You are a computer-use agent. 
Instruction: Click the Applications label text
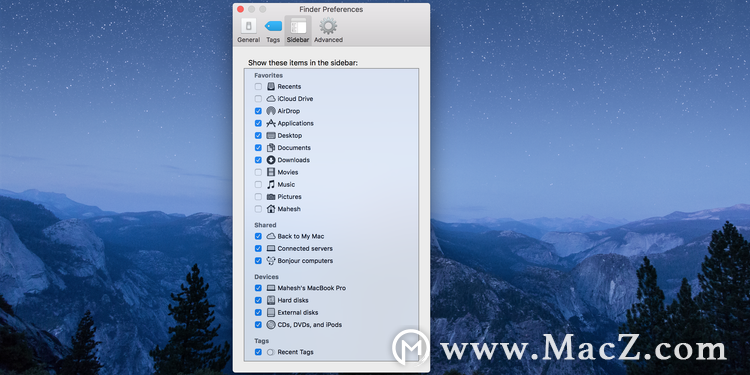click(296, 123)
